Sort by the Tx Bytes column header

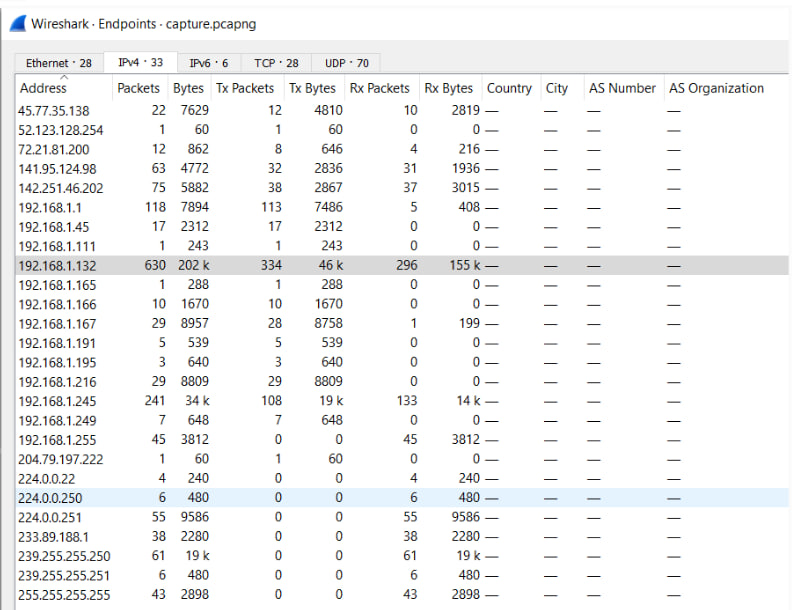pyautogui.click(x=312, y=88)
